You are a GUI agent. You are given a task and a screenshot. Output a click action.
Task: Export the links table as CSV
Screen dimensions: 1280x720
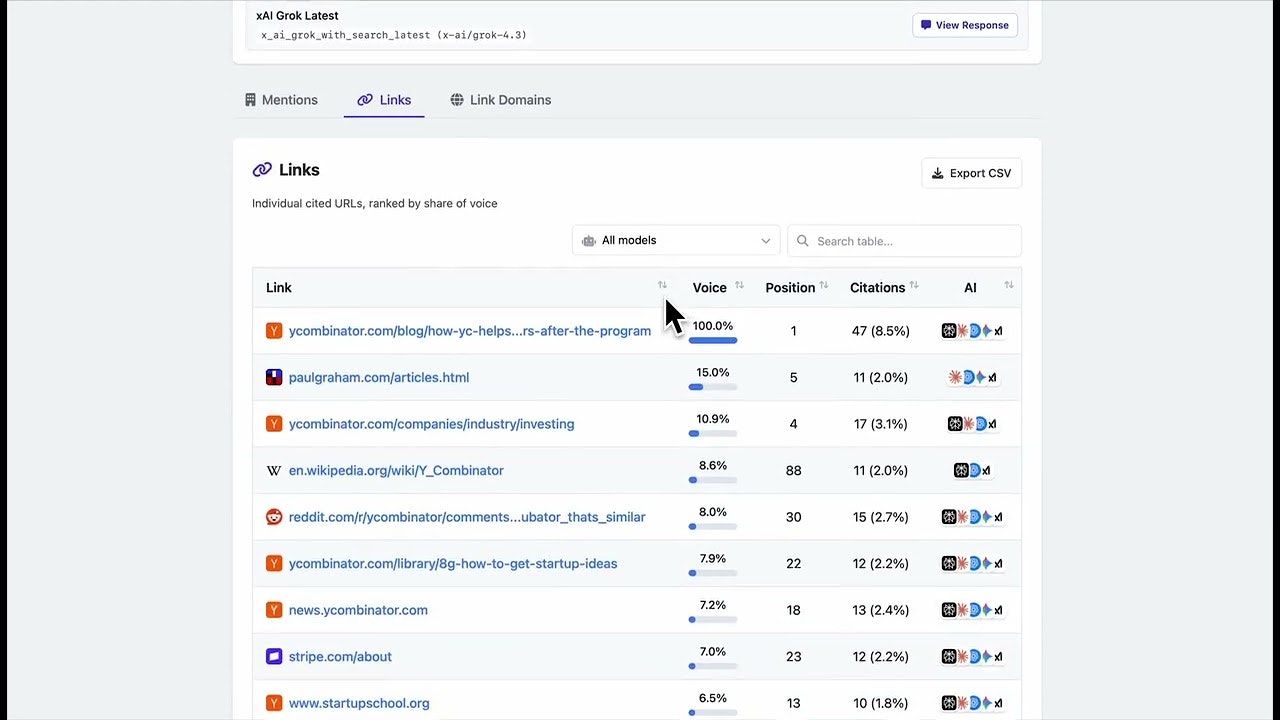click(971, 173)
